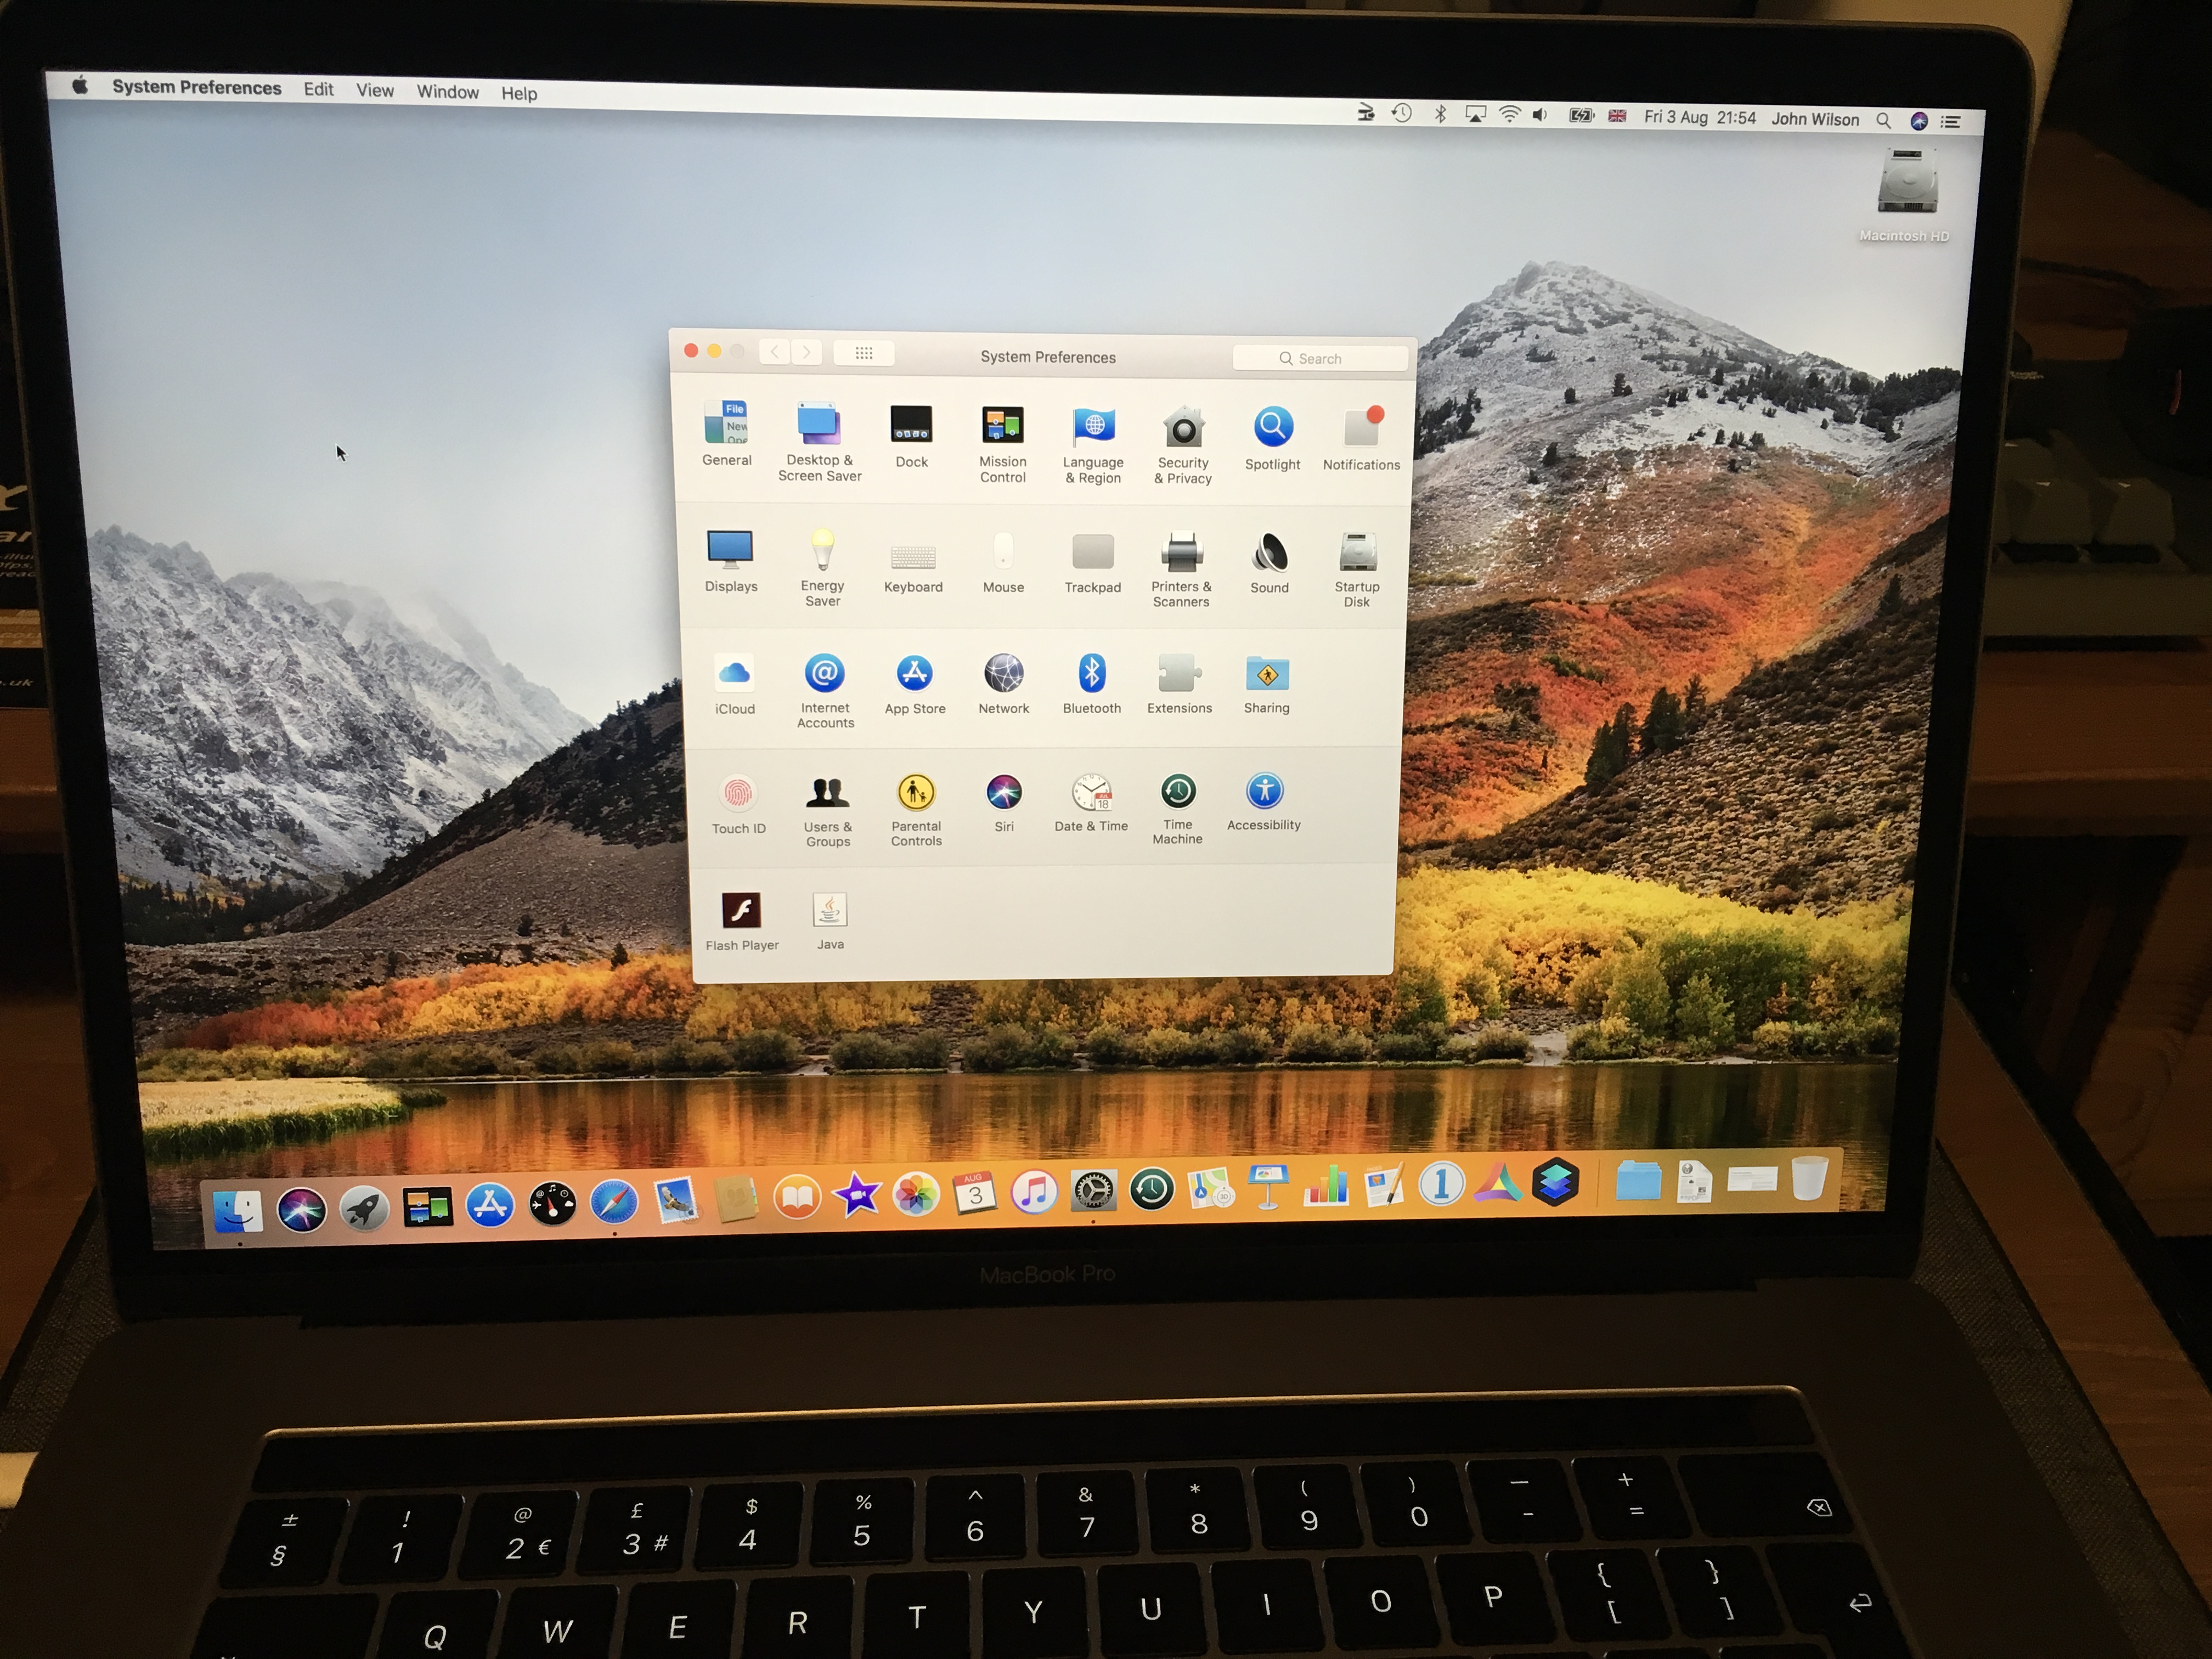Open Language & Region preferences
This screenshot has height=1659, width=2212.
1093,445
